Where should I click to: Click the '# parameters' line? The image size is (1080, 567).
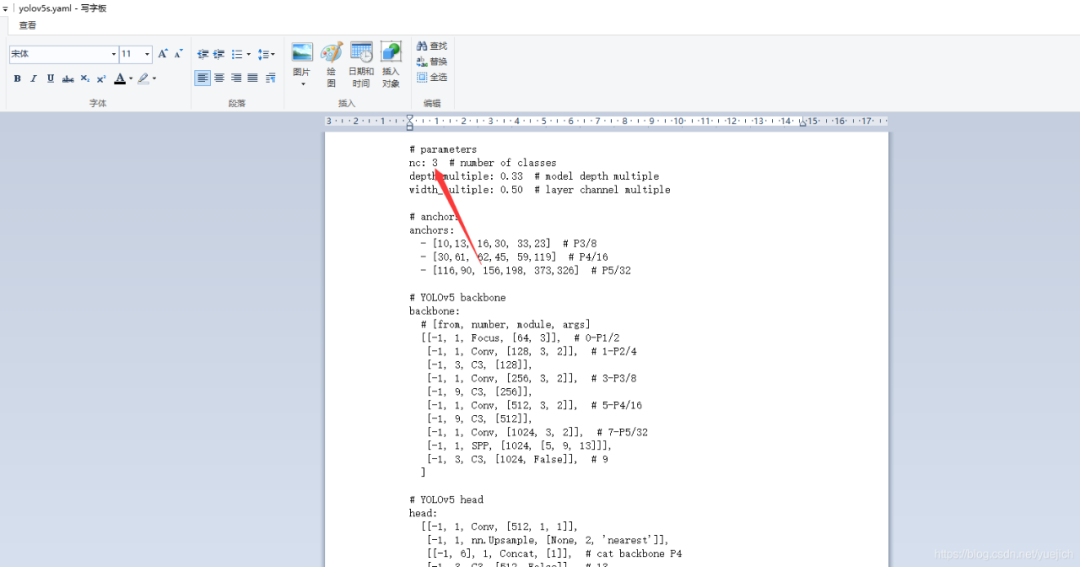(x=443, y=150)
